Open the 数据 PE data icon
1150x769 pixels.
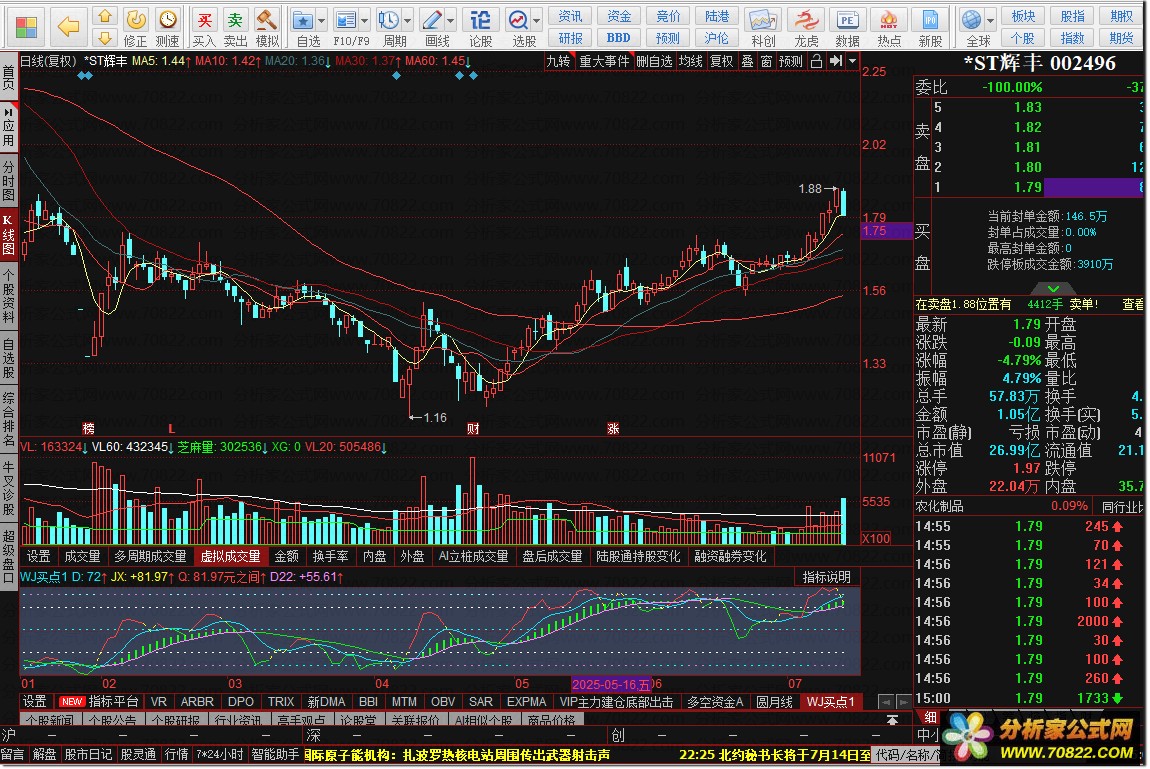(x=847, y=27)
